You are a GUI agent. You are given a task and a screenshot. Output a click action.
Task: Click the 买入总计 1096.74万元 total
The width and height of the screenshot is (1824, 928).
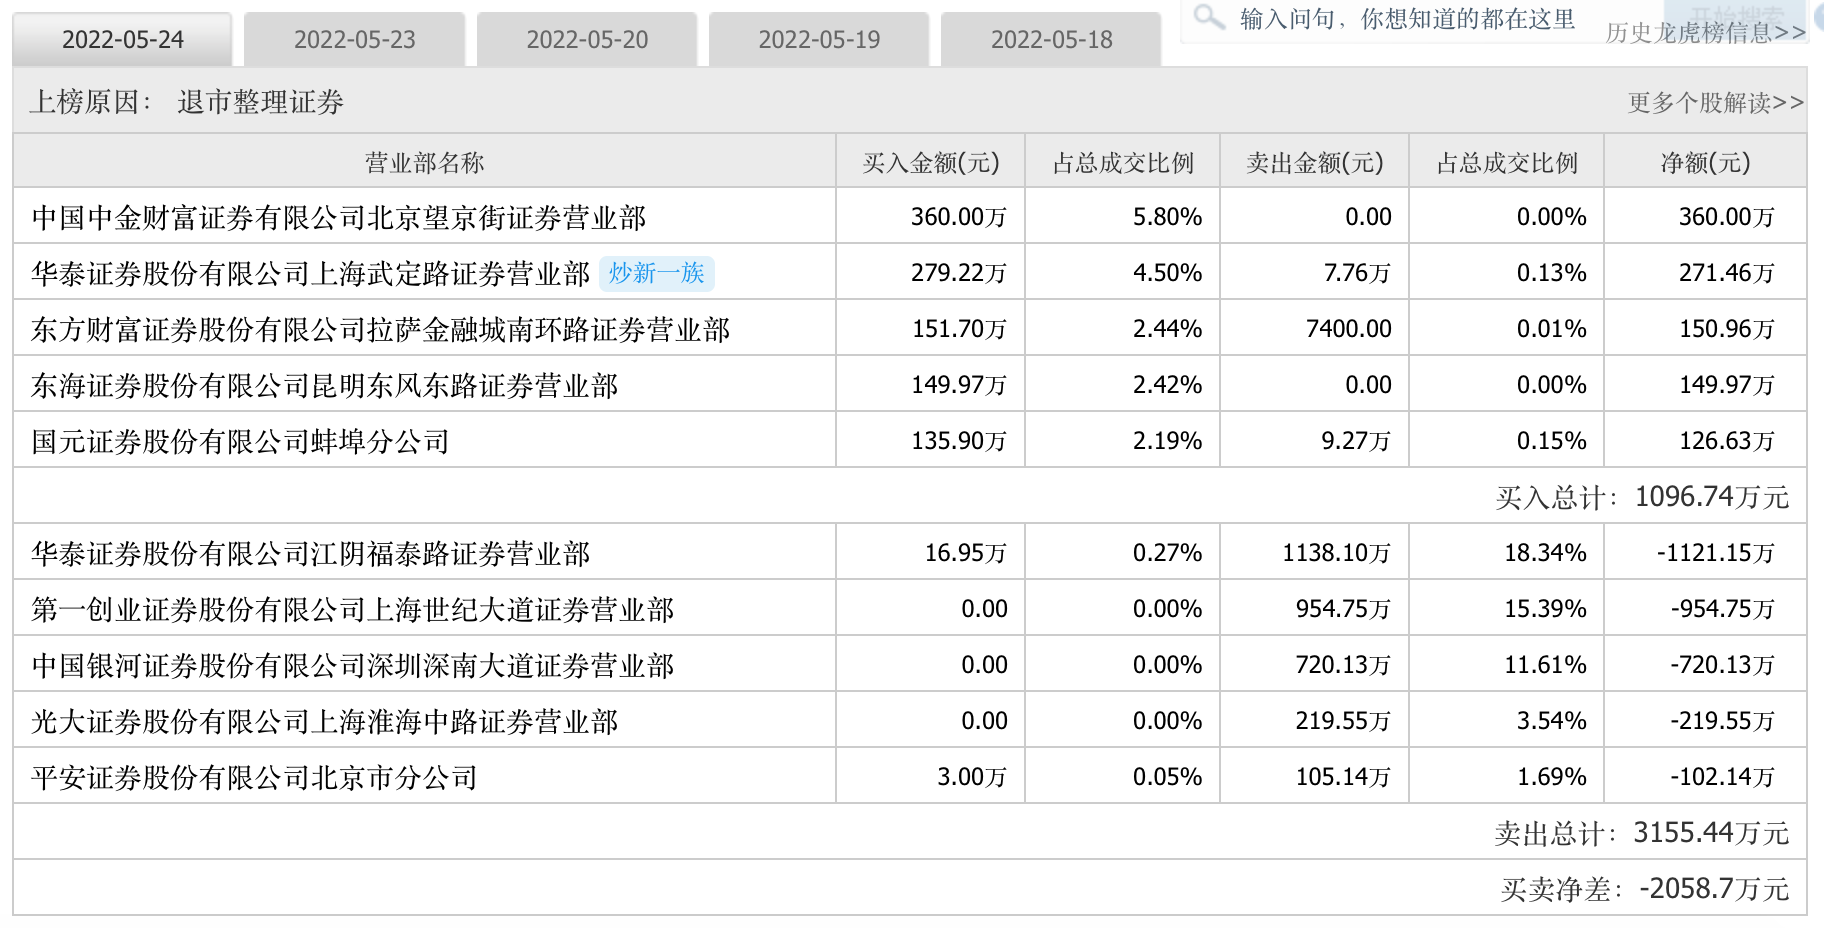[x=1642, y=497]
